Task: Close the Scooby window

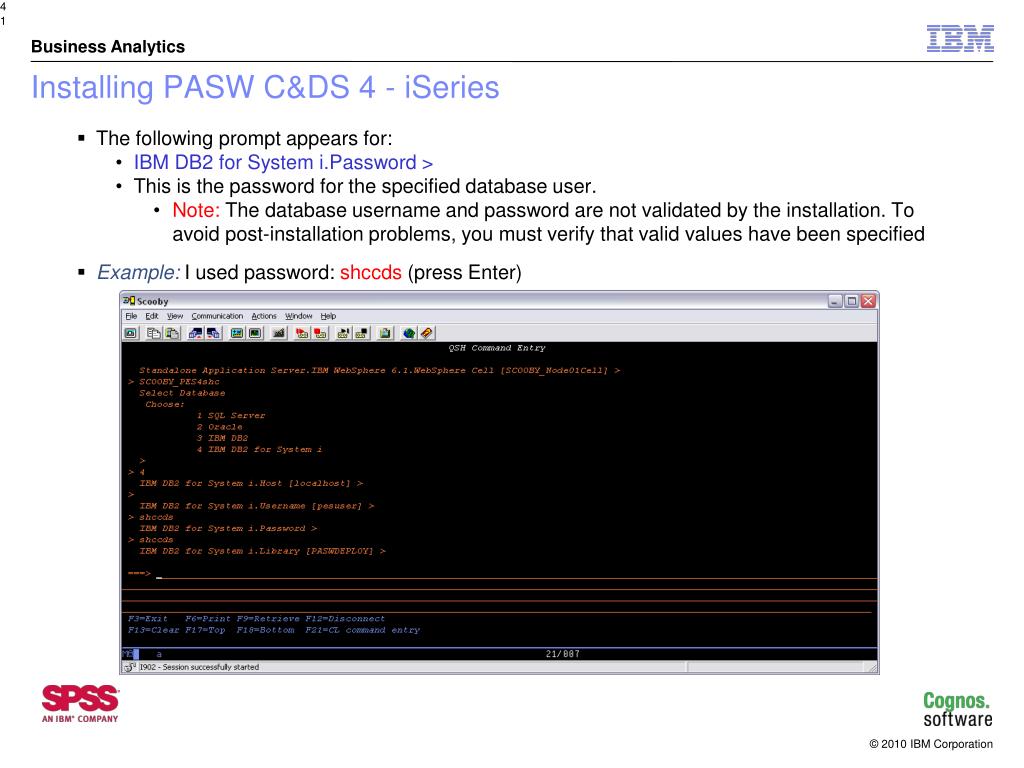Action: coord(869,301)
